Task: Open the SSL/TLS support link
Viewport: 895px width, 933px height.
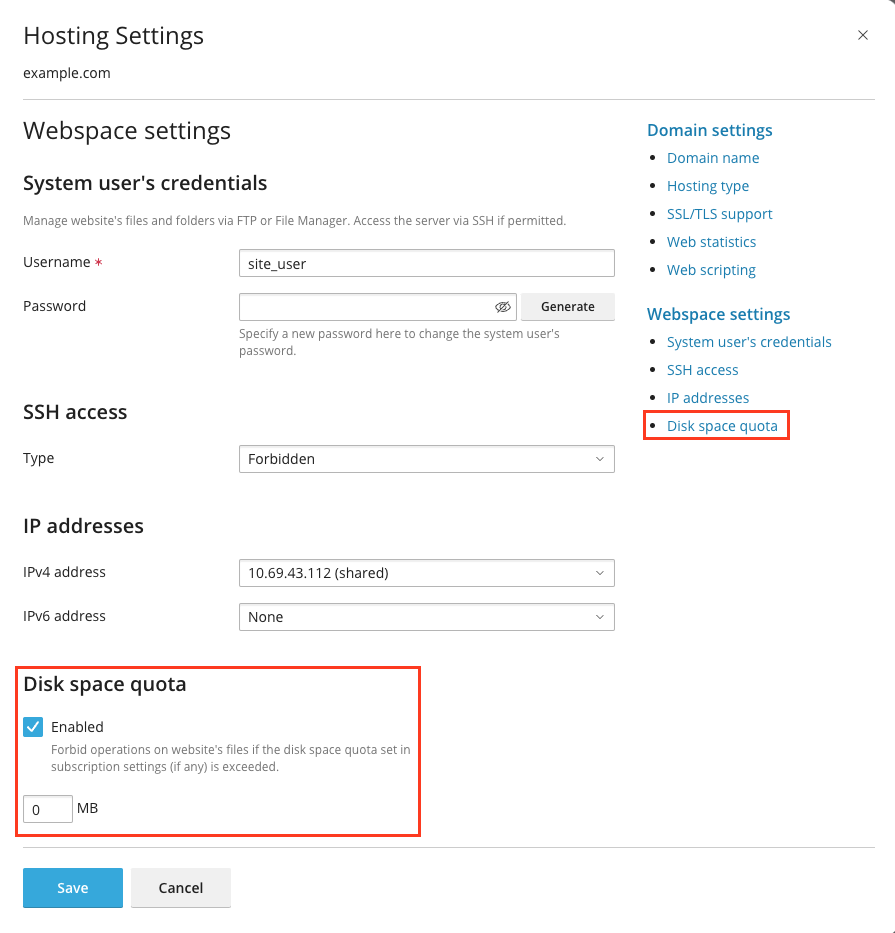Action: pyautogui.click(x=719, y=214)
